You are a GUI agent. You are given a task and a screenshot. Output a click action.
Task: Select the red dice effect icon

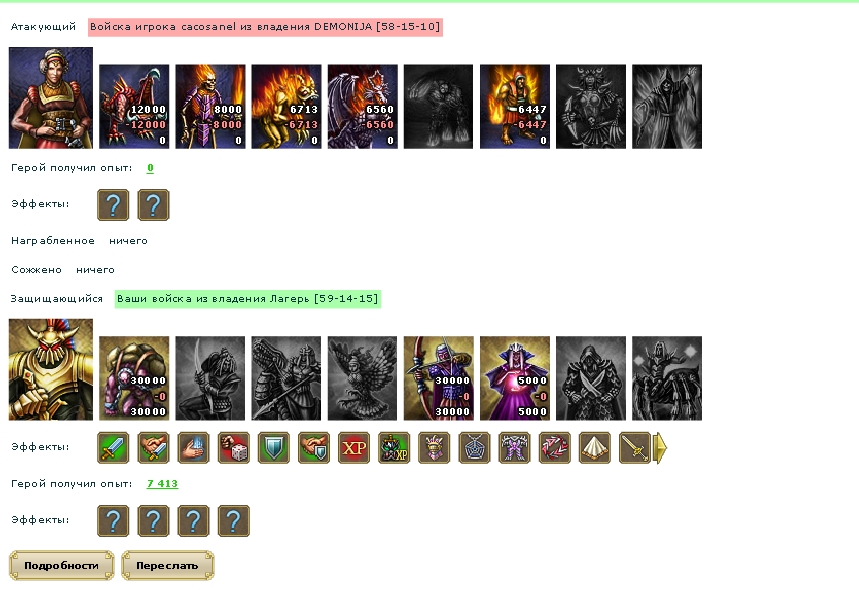[233, 448]
